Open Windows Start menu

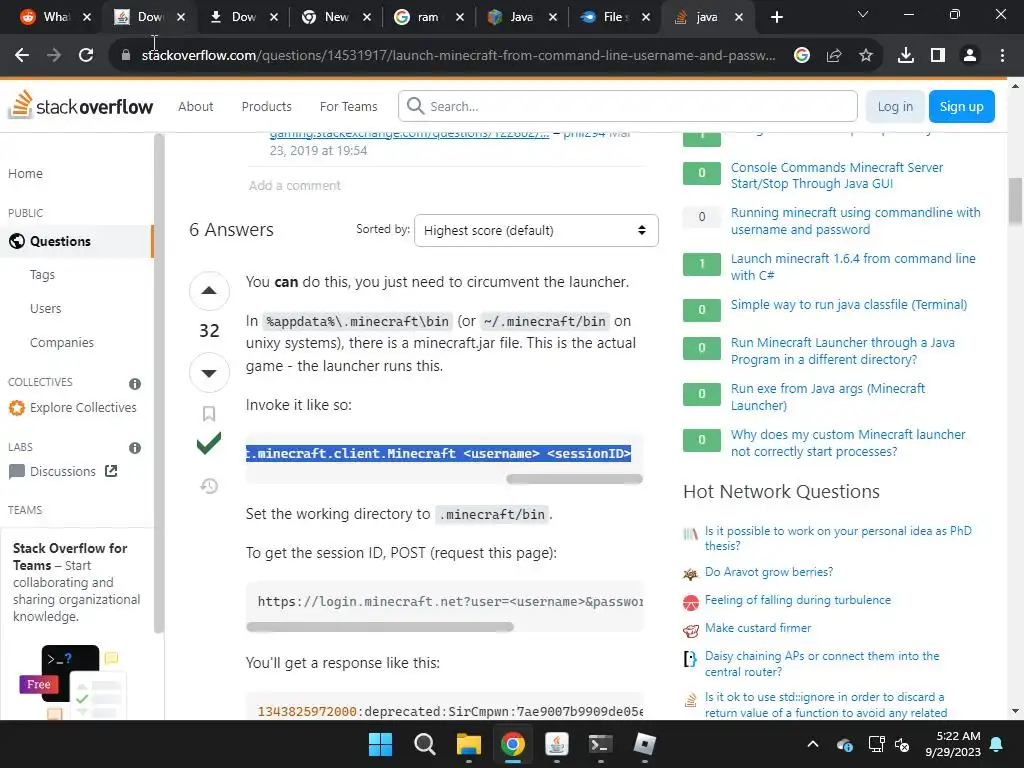pyautogui.click(x=380, y=744)
